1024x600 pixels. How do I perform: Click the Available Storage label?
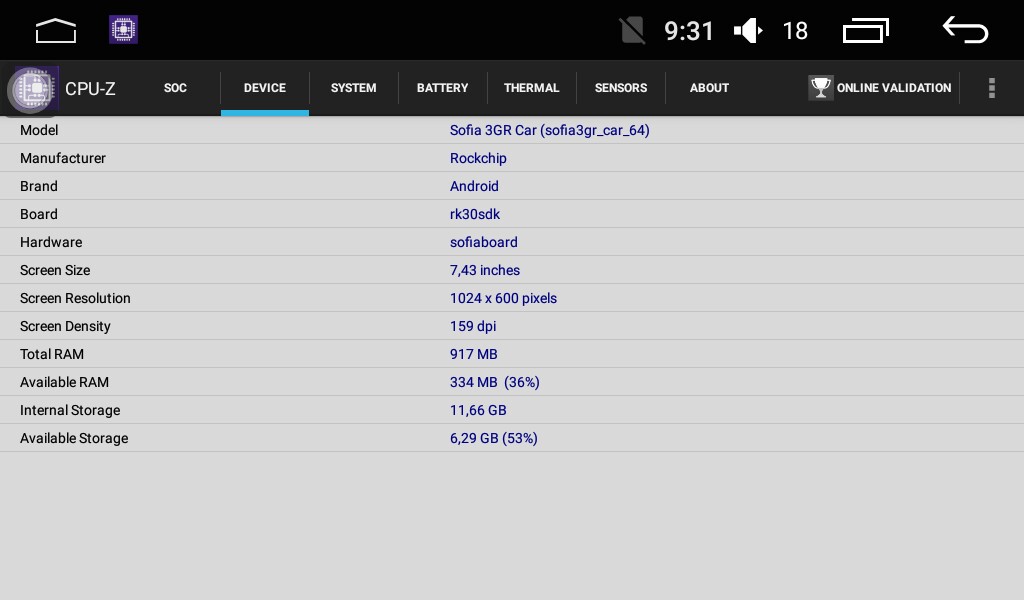click(74, 438)
